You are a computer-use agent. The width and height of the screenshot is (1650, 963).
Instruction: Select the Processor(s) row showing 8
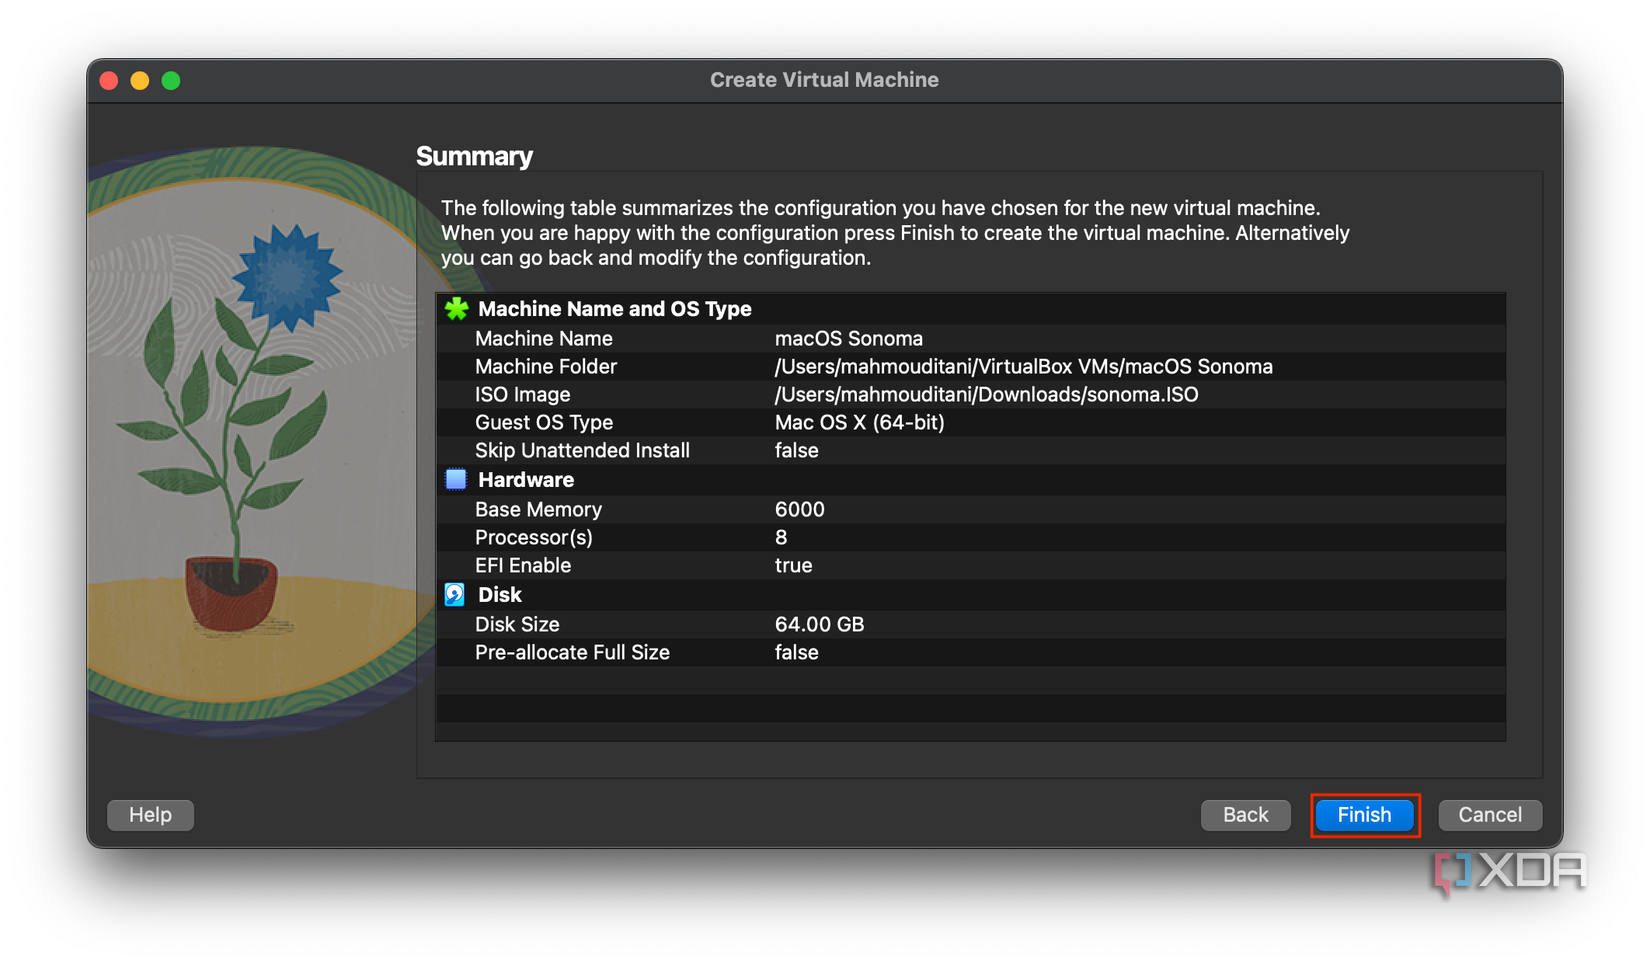pos(780,537)
